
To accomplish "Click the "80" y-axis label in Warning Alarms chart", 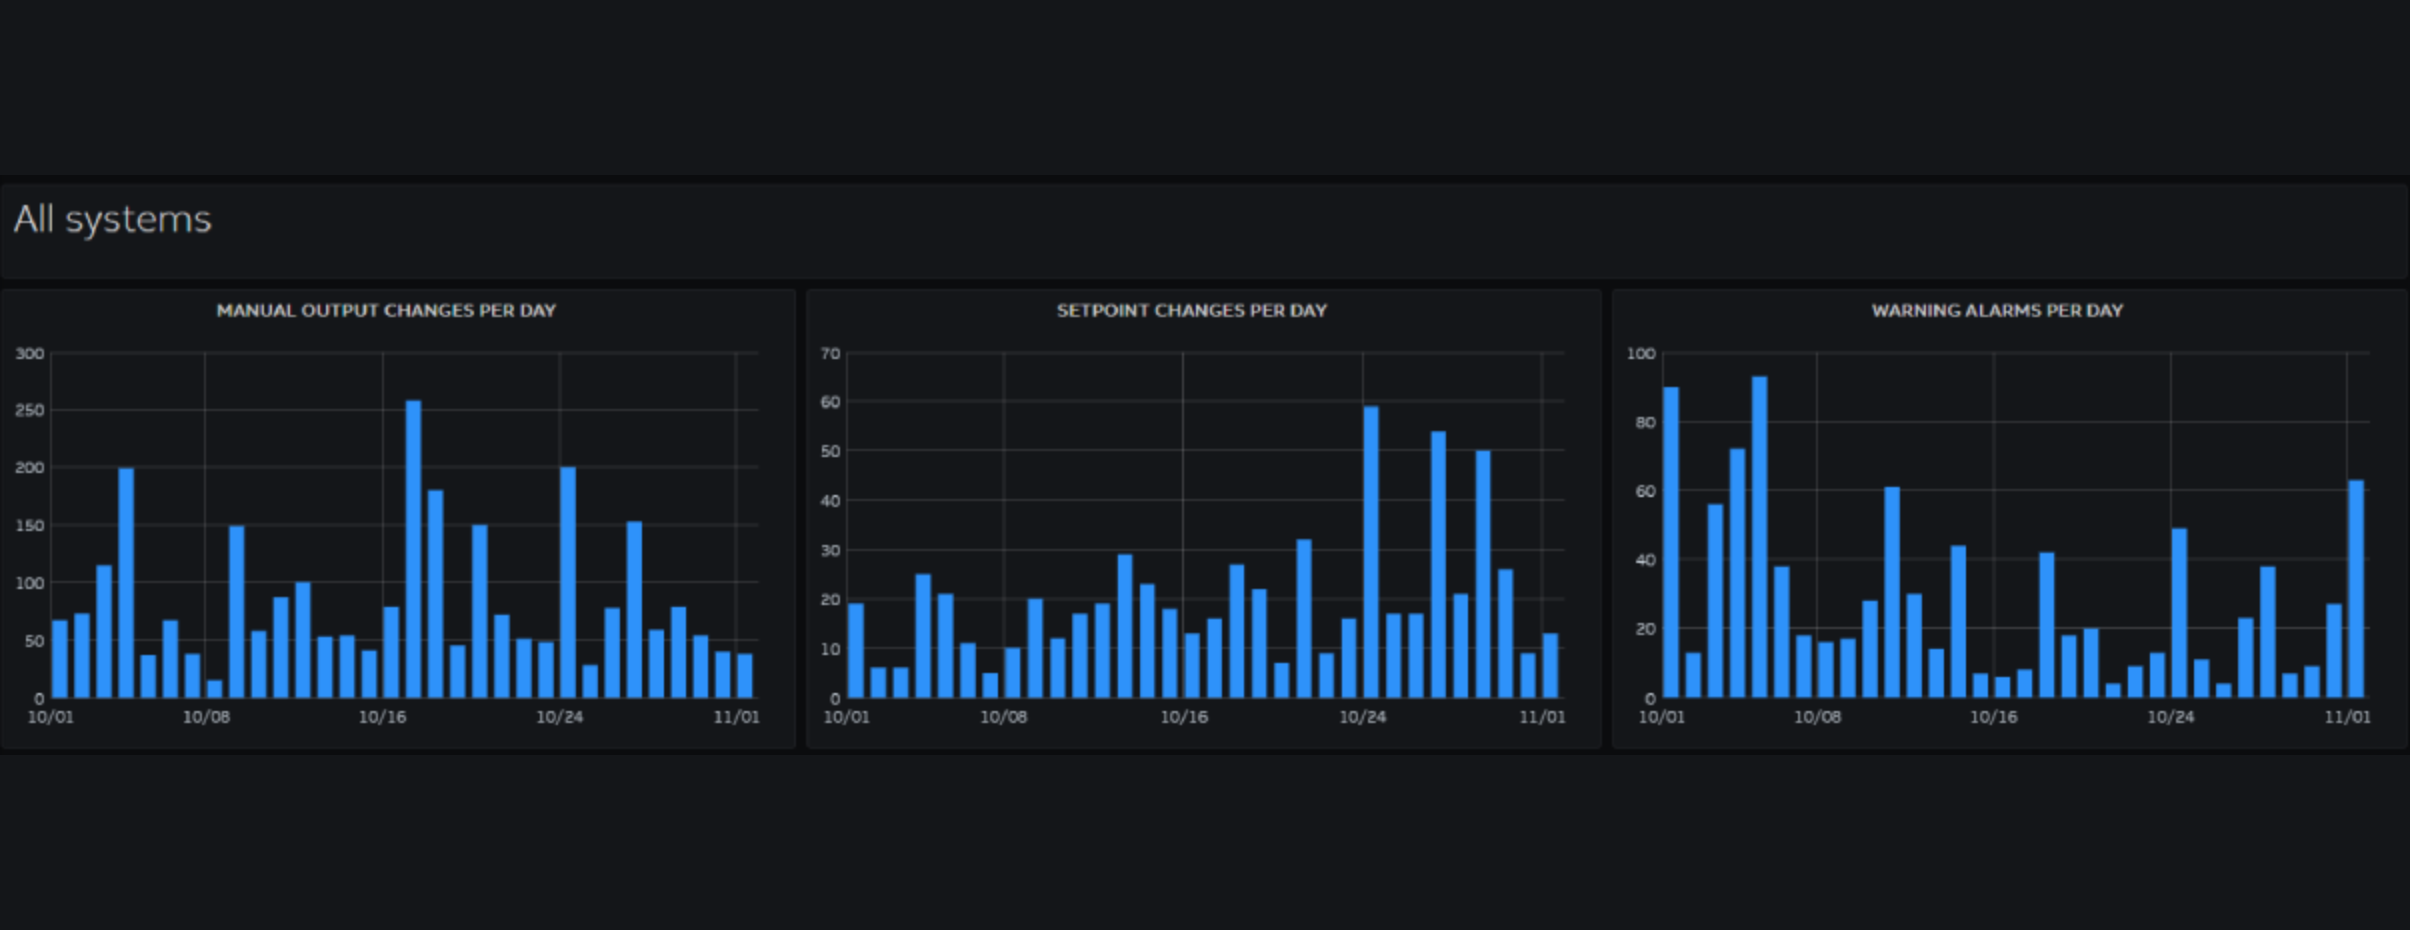I will 1646,422.
